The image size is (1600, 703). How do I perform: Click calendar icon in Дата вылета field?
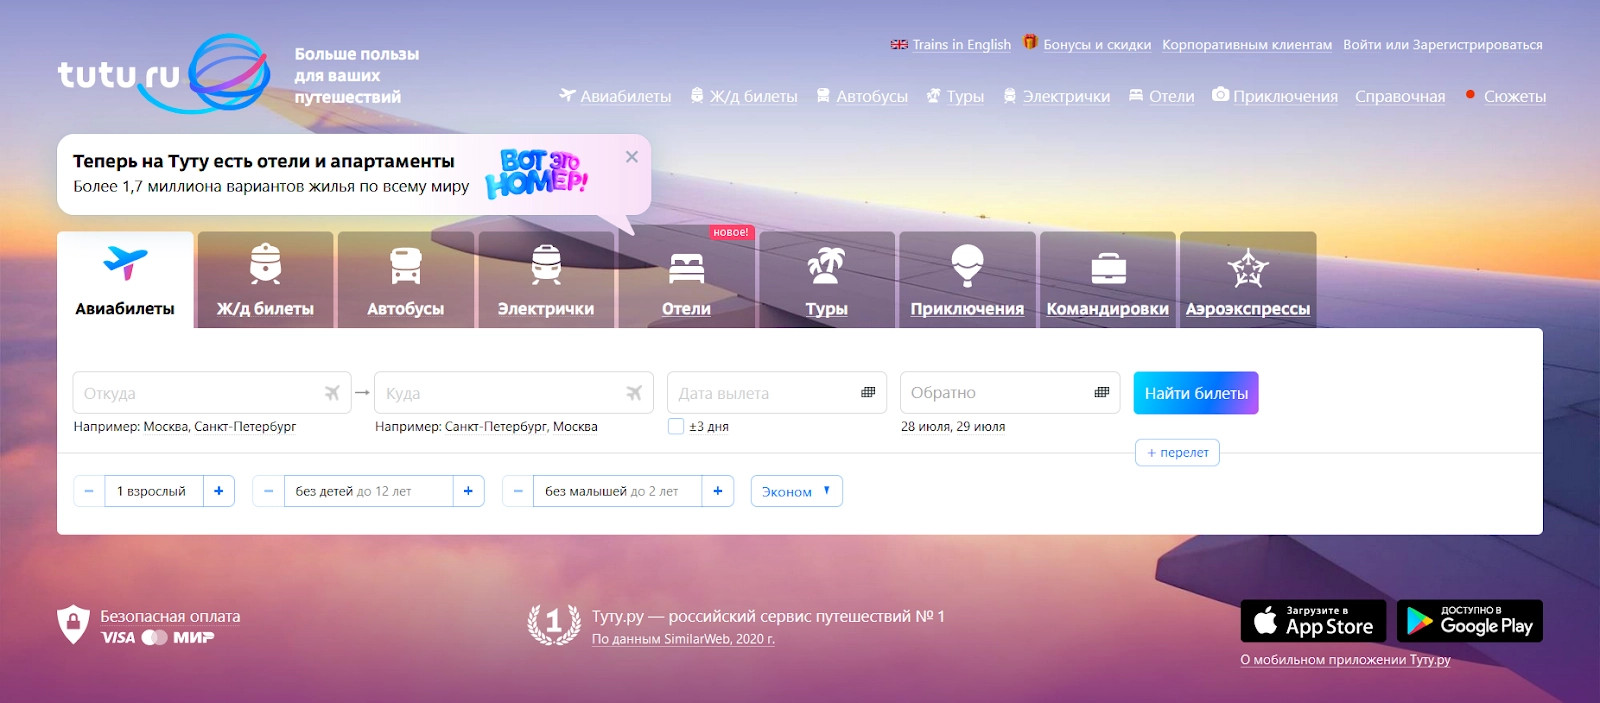coord(868,392)
